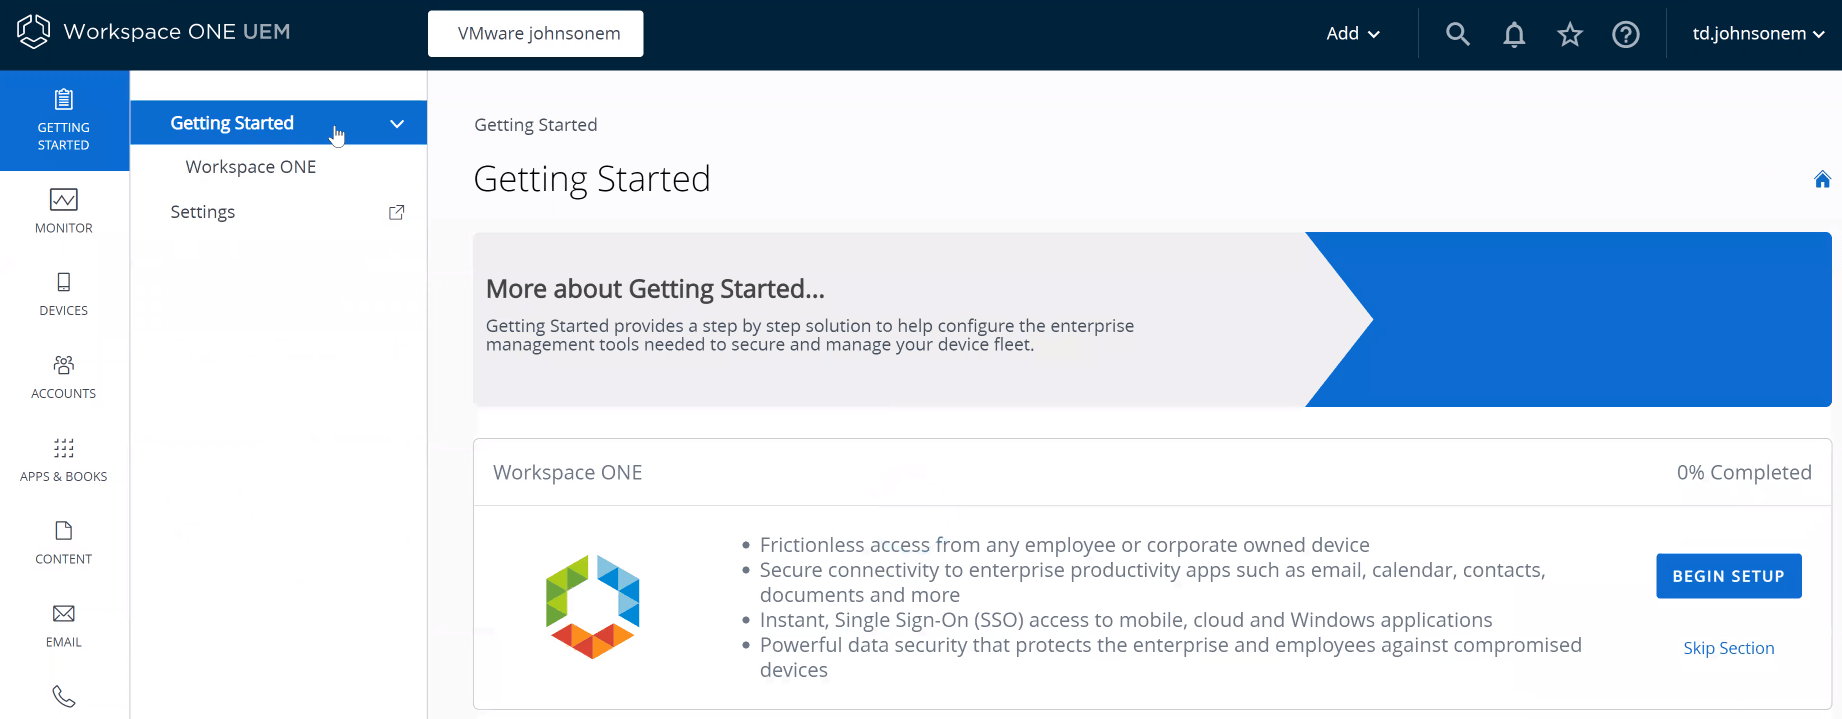Select Workspace ONE submenu item
1842x719 pixels.
click(251, 167)
